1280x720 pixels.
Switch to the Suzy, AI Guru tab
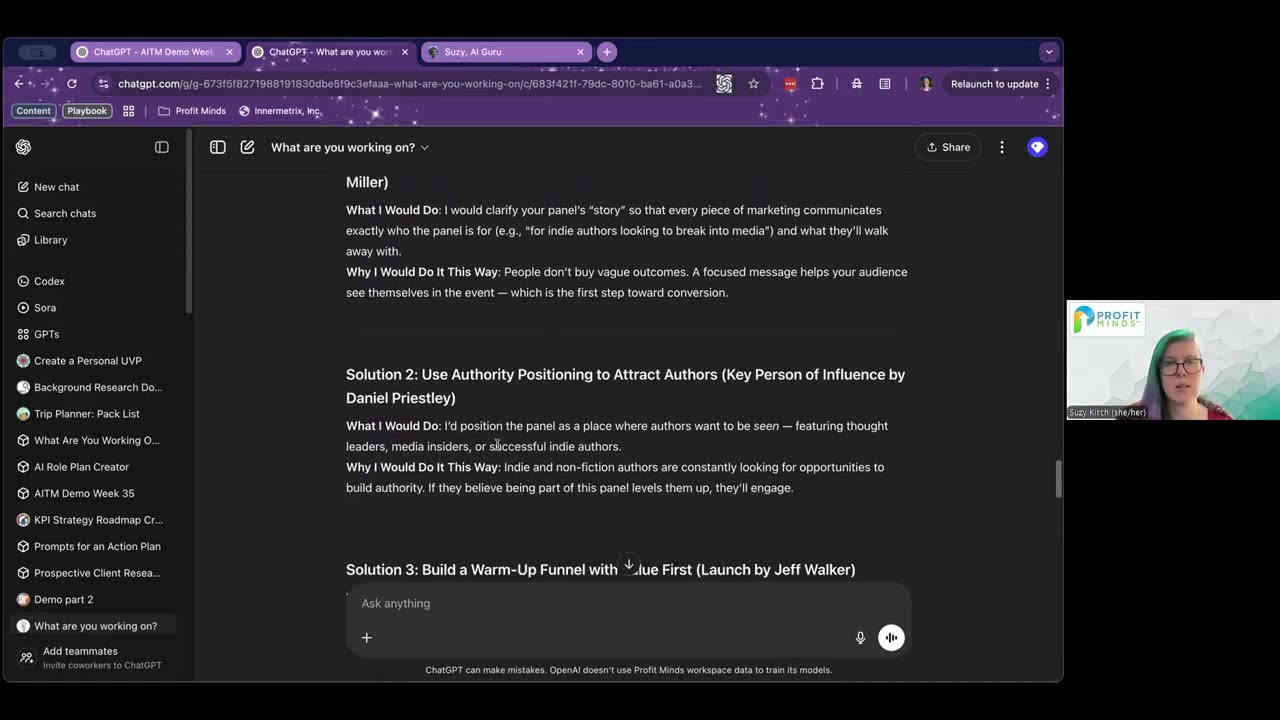(x=505, y=52)
